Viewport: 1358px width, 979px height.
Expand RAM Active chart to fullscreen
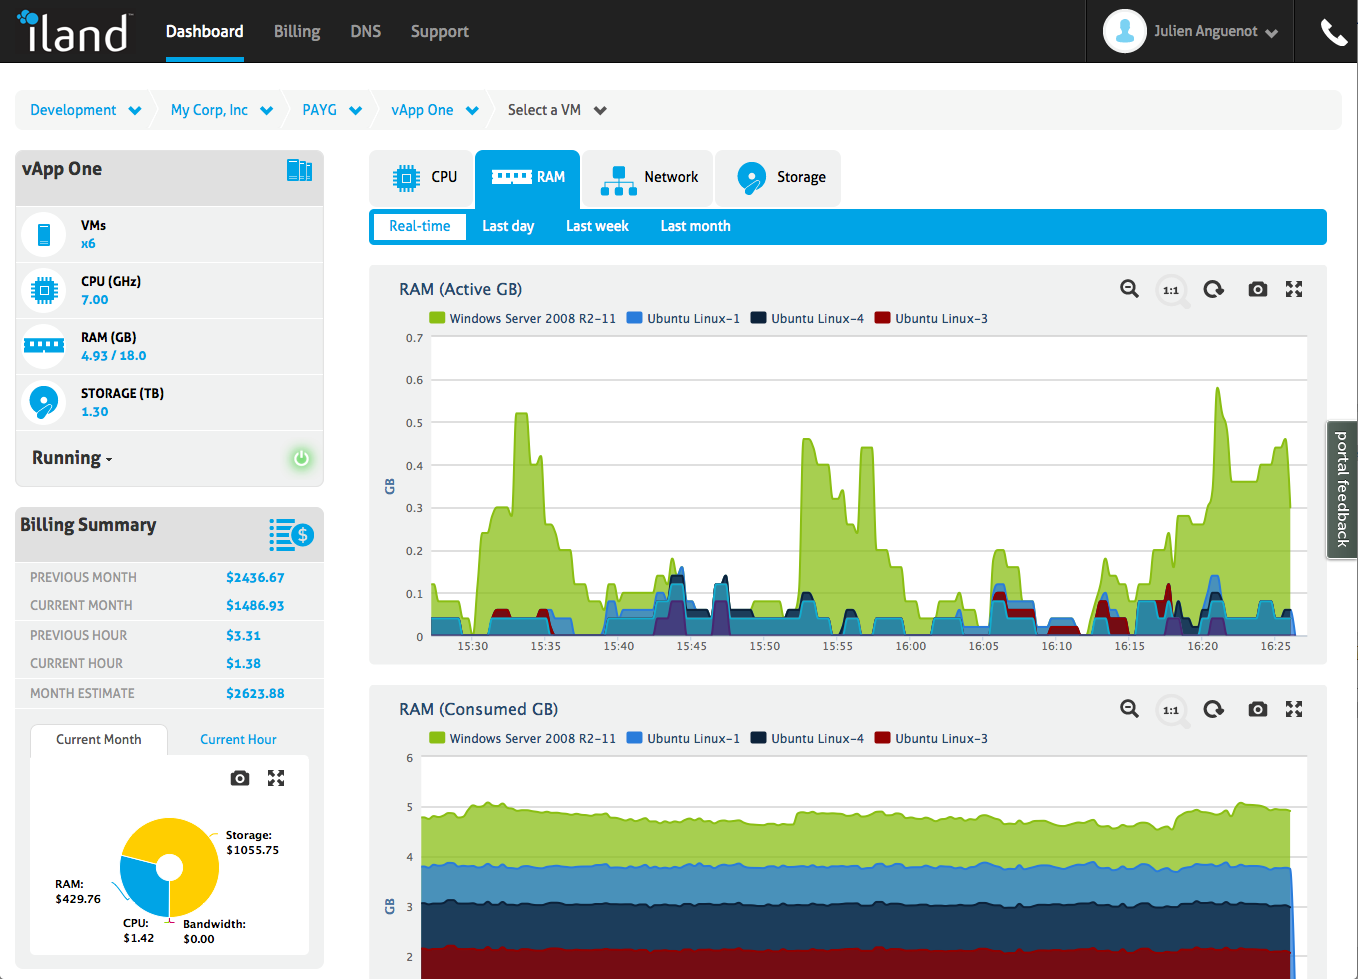point(1294,289)
